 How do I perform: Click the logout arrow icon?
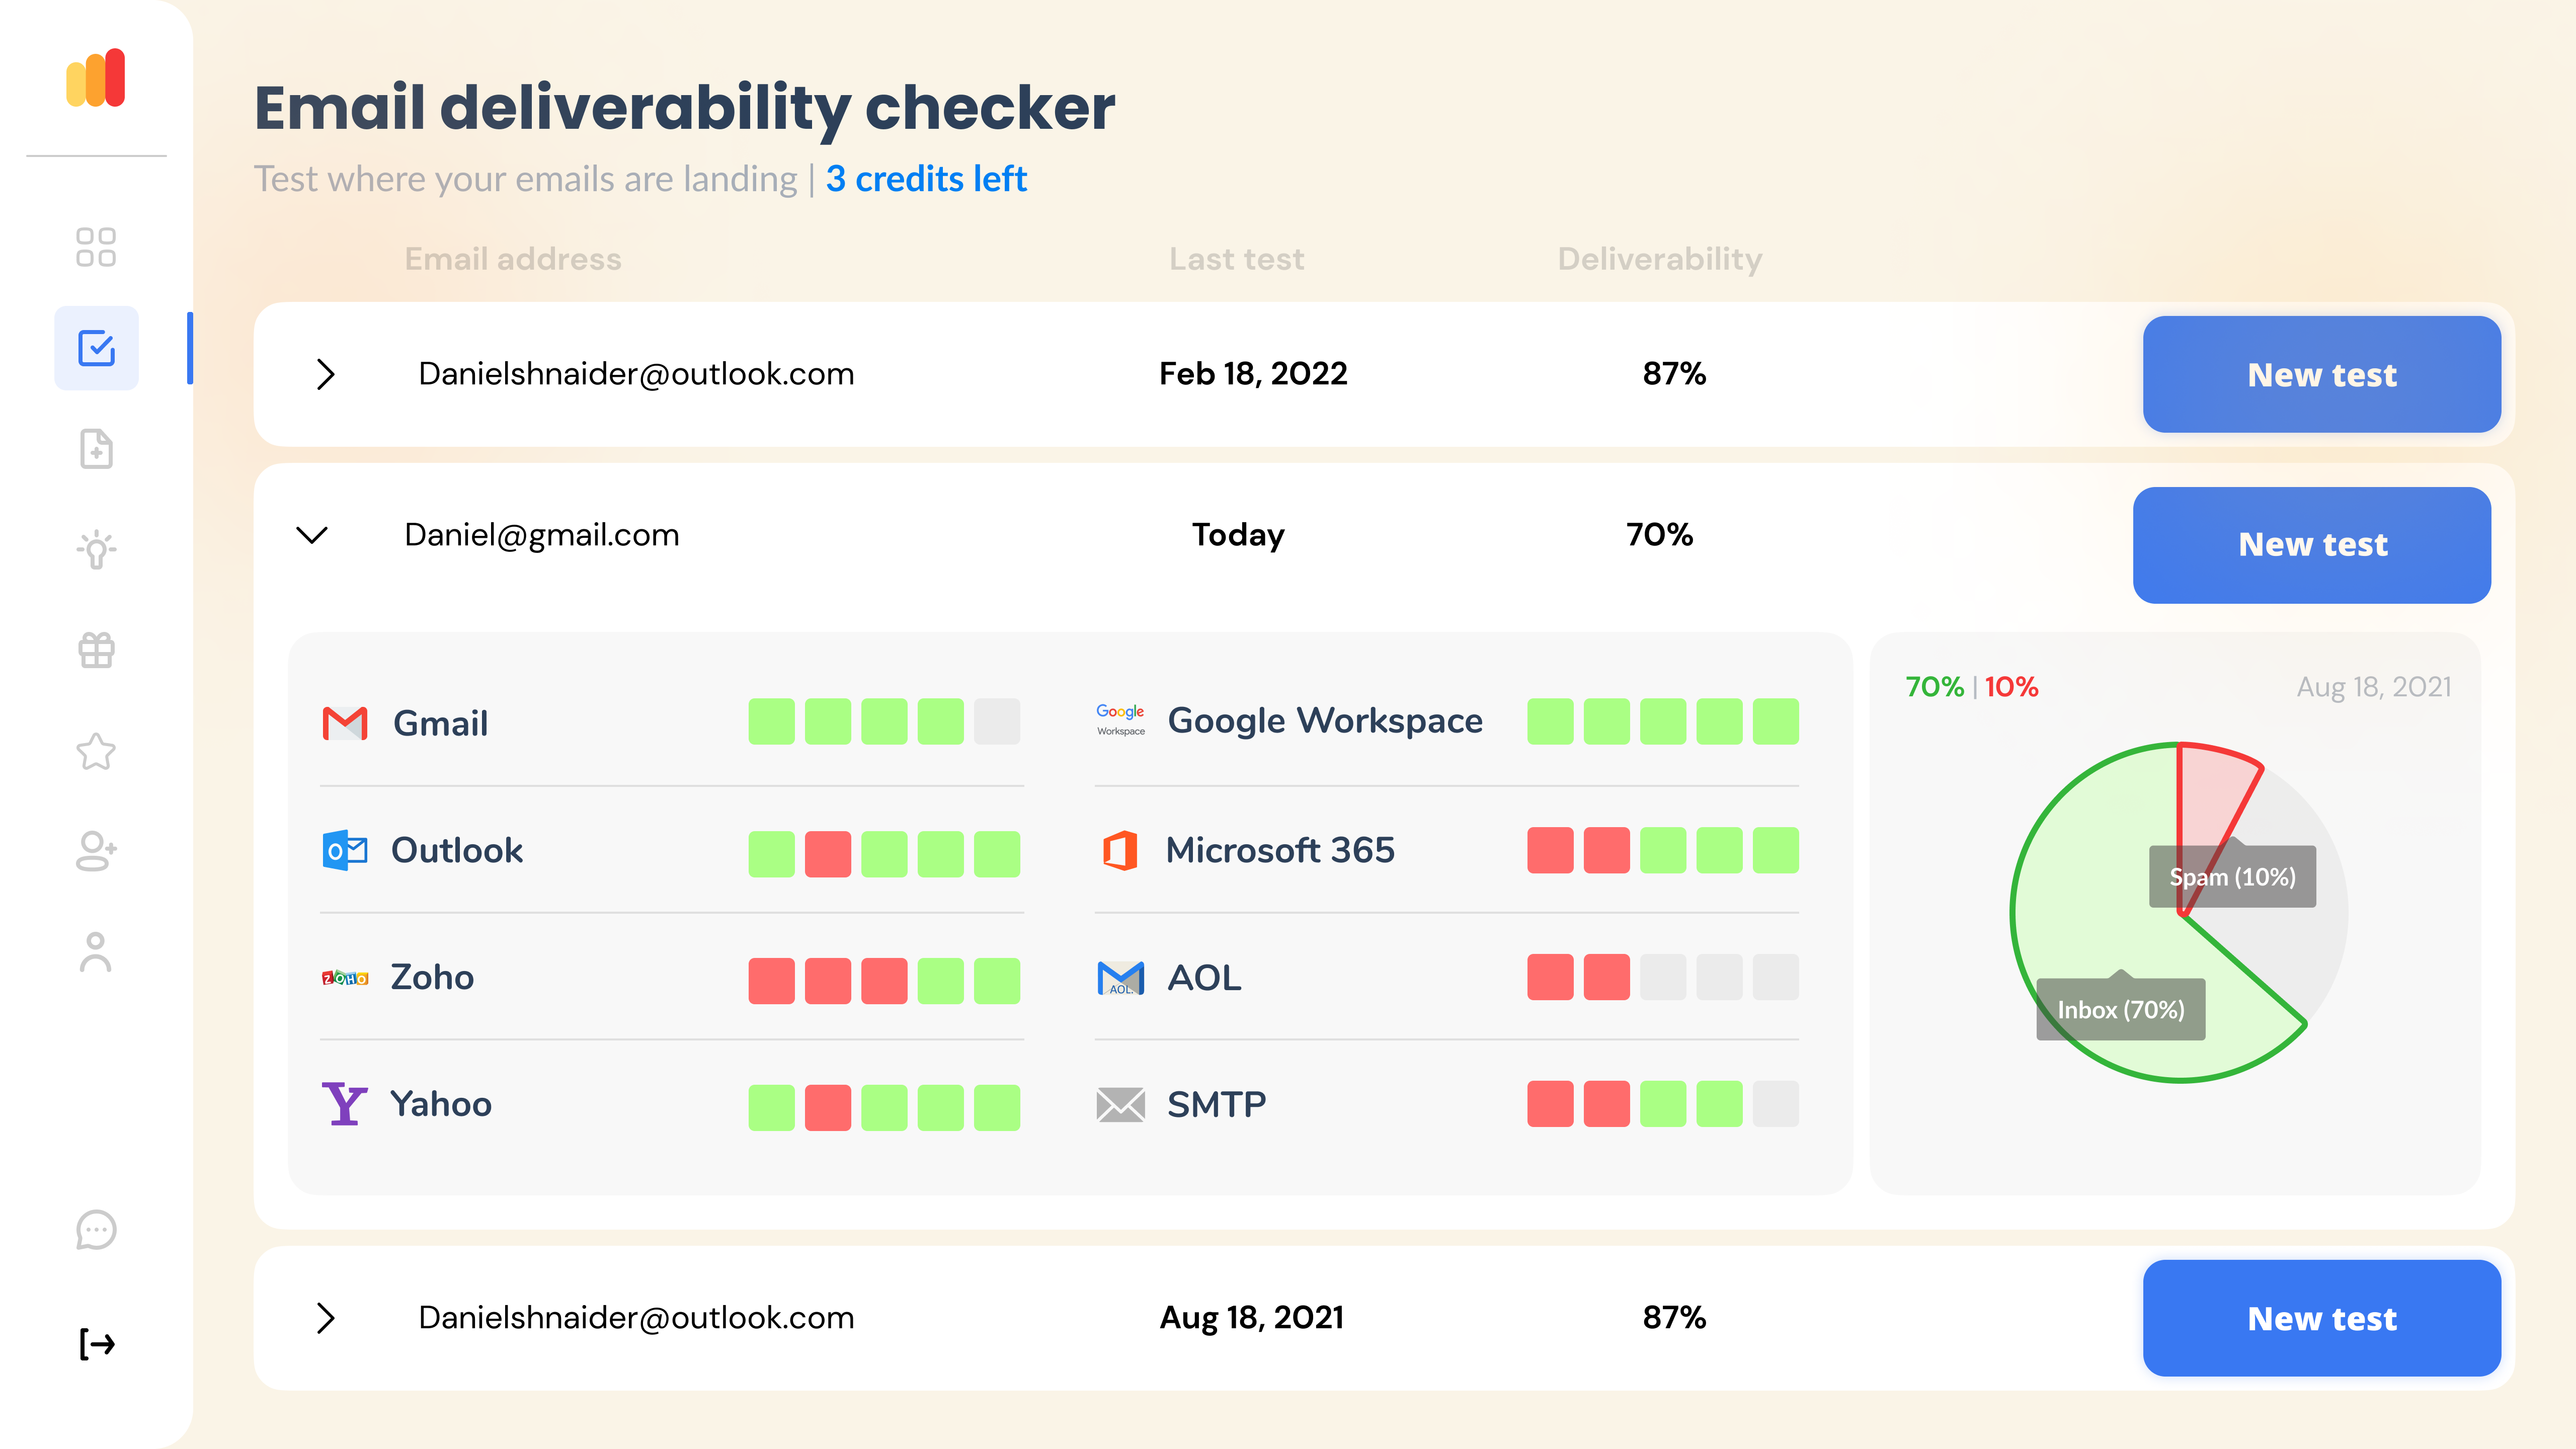point(96,1343)
